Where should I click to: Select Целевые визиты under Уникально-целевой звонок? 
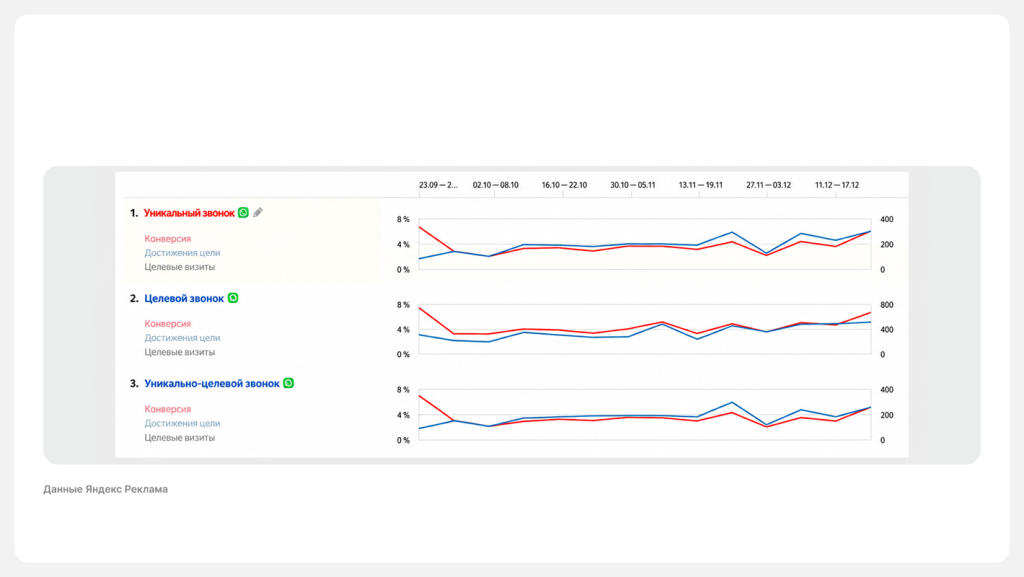[180, 438]
